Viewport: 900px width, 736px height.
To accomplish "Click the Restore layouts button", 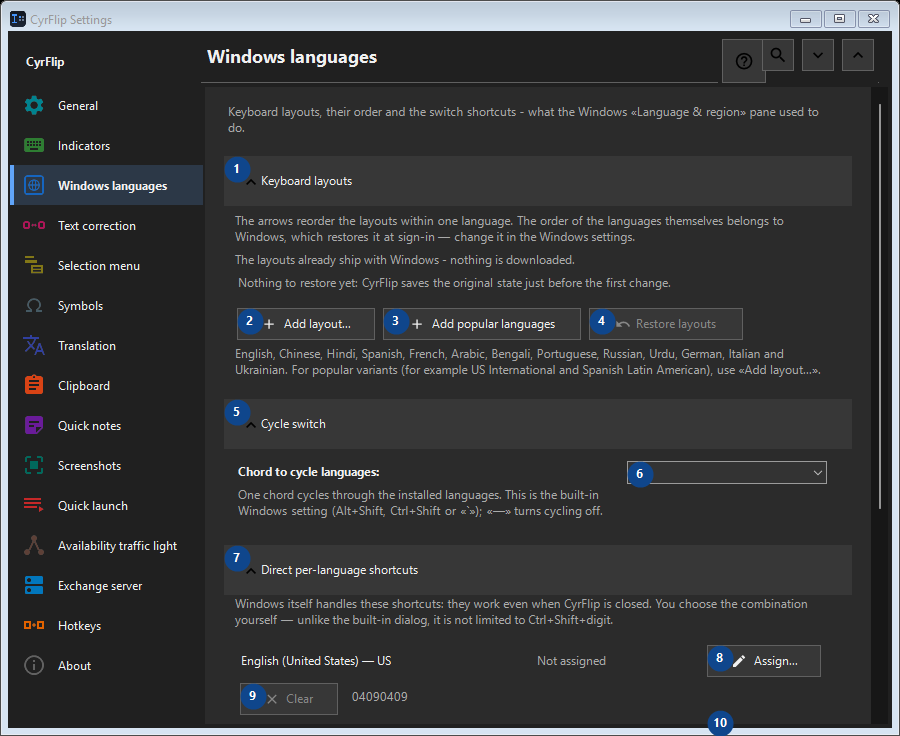I will [x=666, y=324].
